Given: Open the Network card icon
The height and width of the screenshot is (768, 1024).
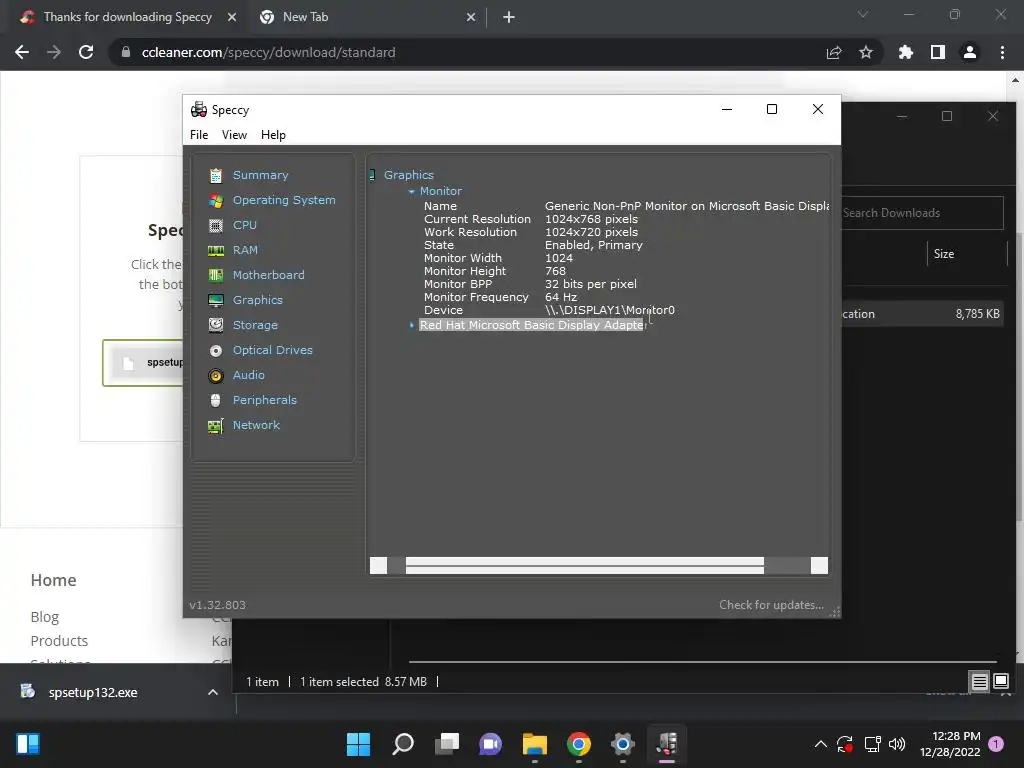Looking at the screenshot, I should click(216, 426).
